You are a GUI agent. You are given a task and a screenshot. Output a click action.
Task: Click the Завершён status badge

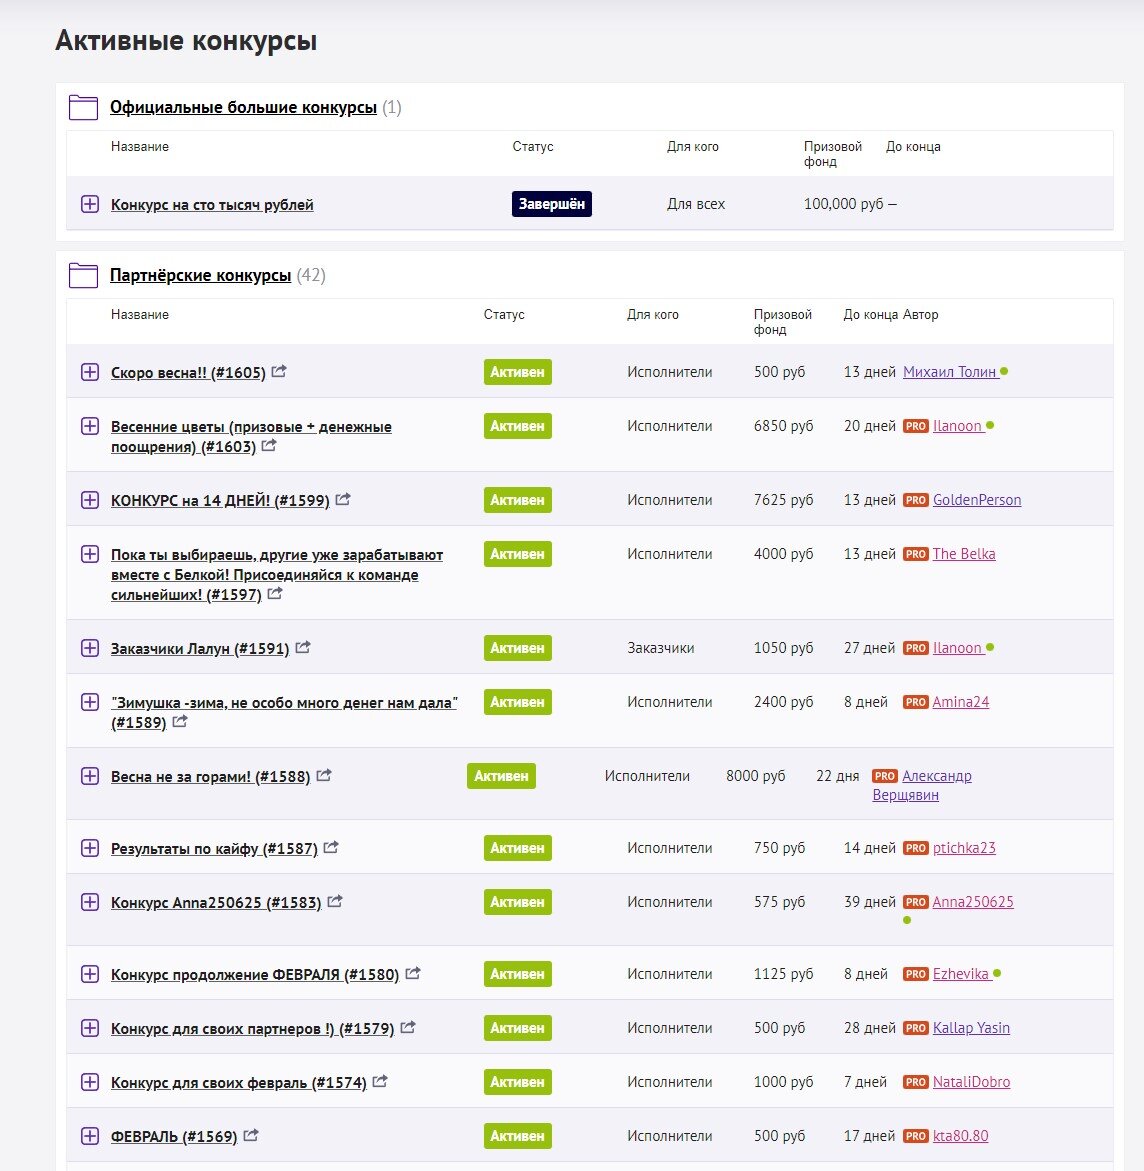pyautogui.click(x=552, y=204)
